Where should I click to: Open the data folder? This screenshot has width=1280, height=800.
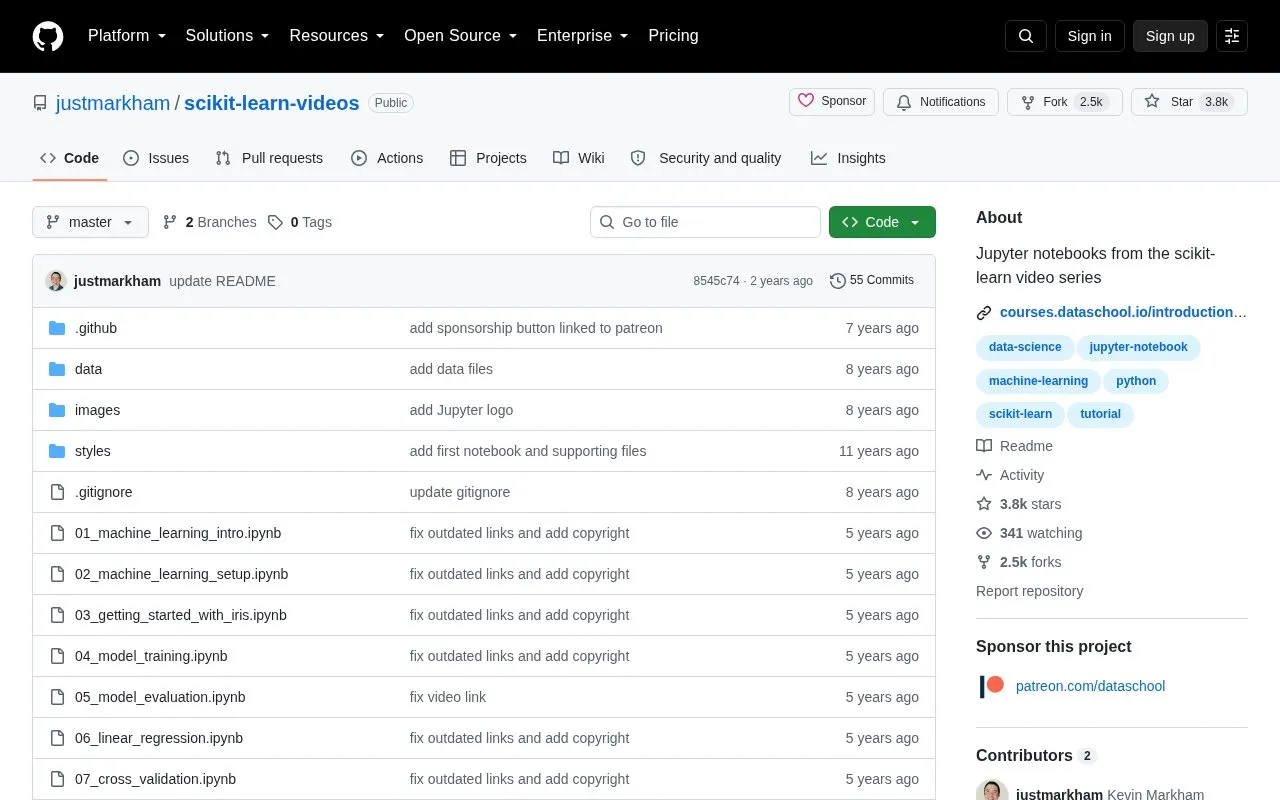click(x=88, y=369)
